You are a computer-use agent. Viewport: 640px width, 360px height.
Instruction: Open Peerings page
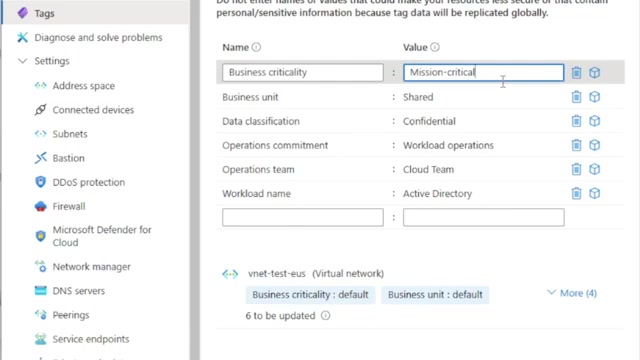point(71,315)
